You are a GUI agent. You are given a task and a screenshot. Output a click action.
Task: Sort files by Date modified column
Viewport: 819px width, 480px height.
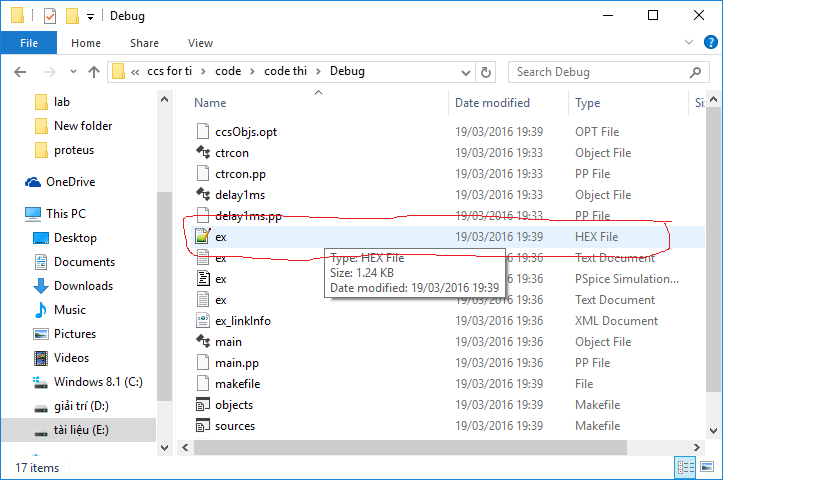(492, 103)
